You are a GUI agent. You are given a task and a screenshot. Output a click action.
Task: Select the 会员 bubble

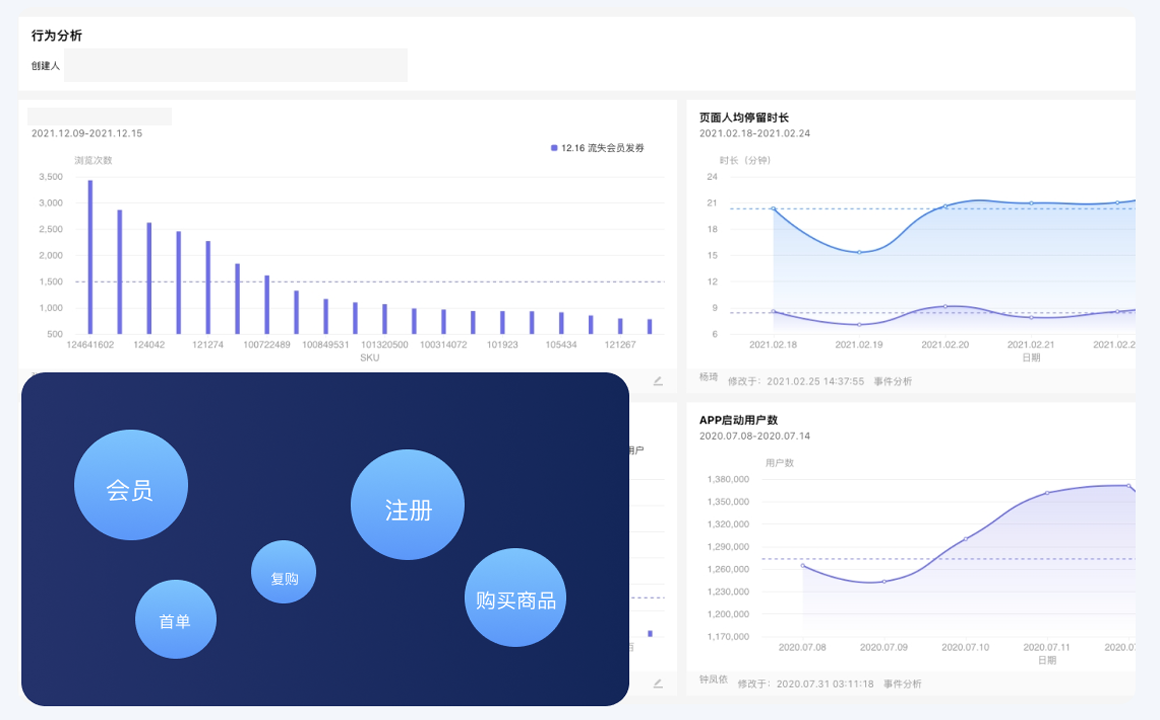click(x=130, y=486)
